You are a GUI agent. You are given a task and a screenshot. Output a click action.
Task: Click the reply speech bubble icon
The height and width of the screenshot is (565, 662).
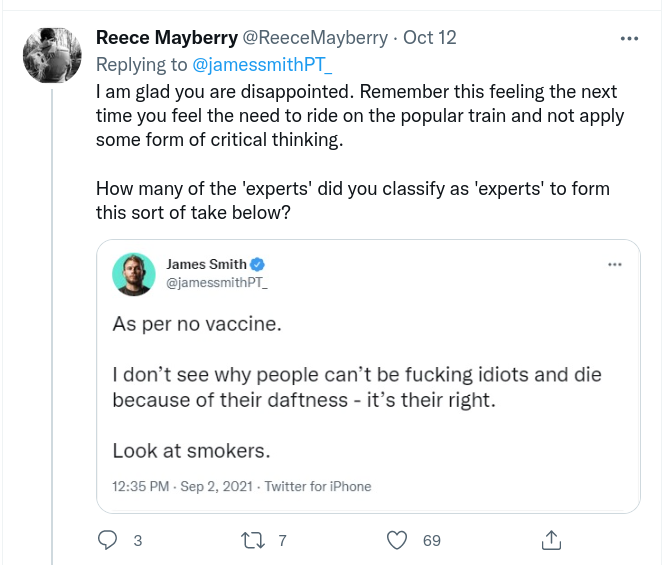coord(108,540)
